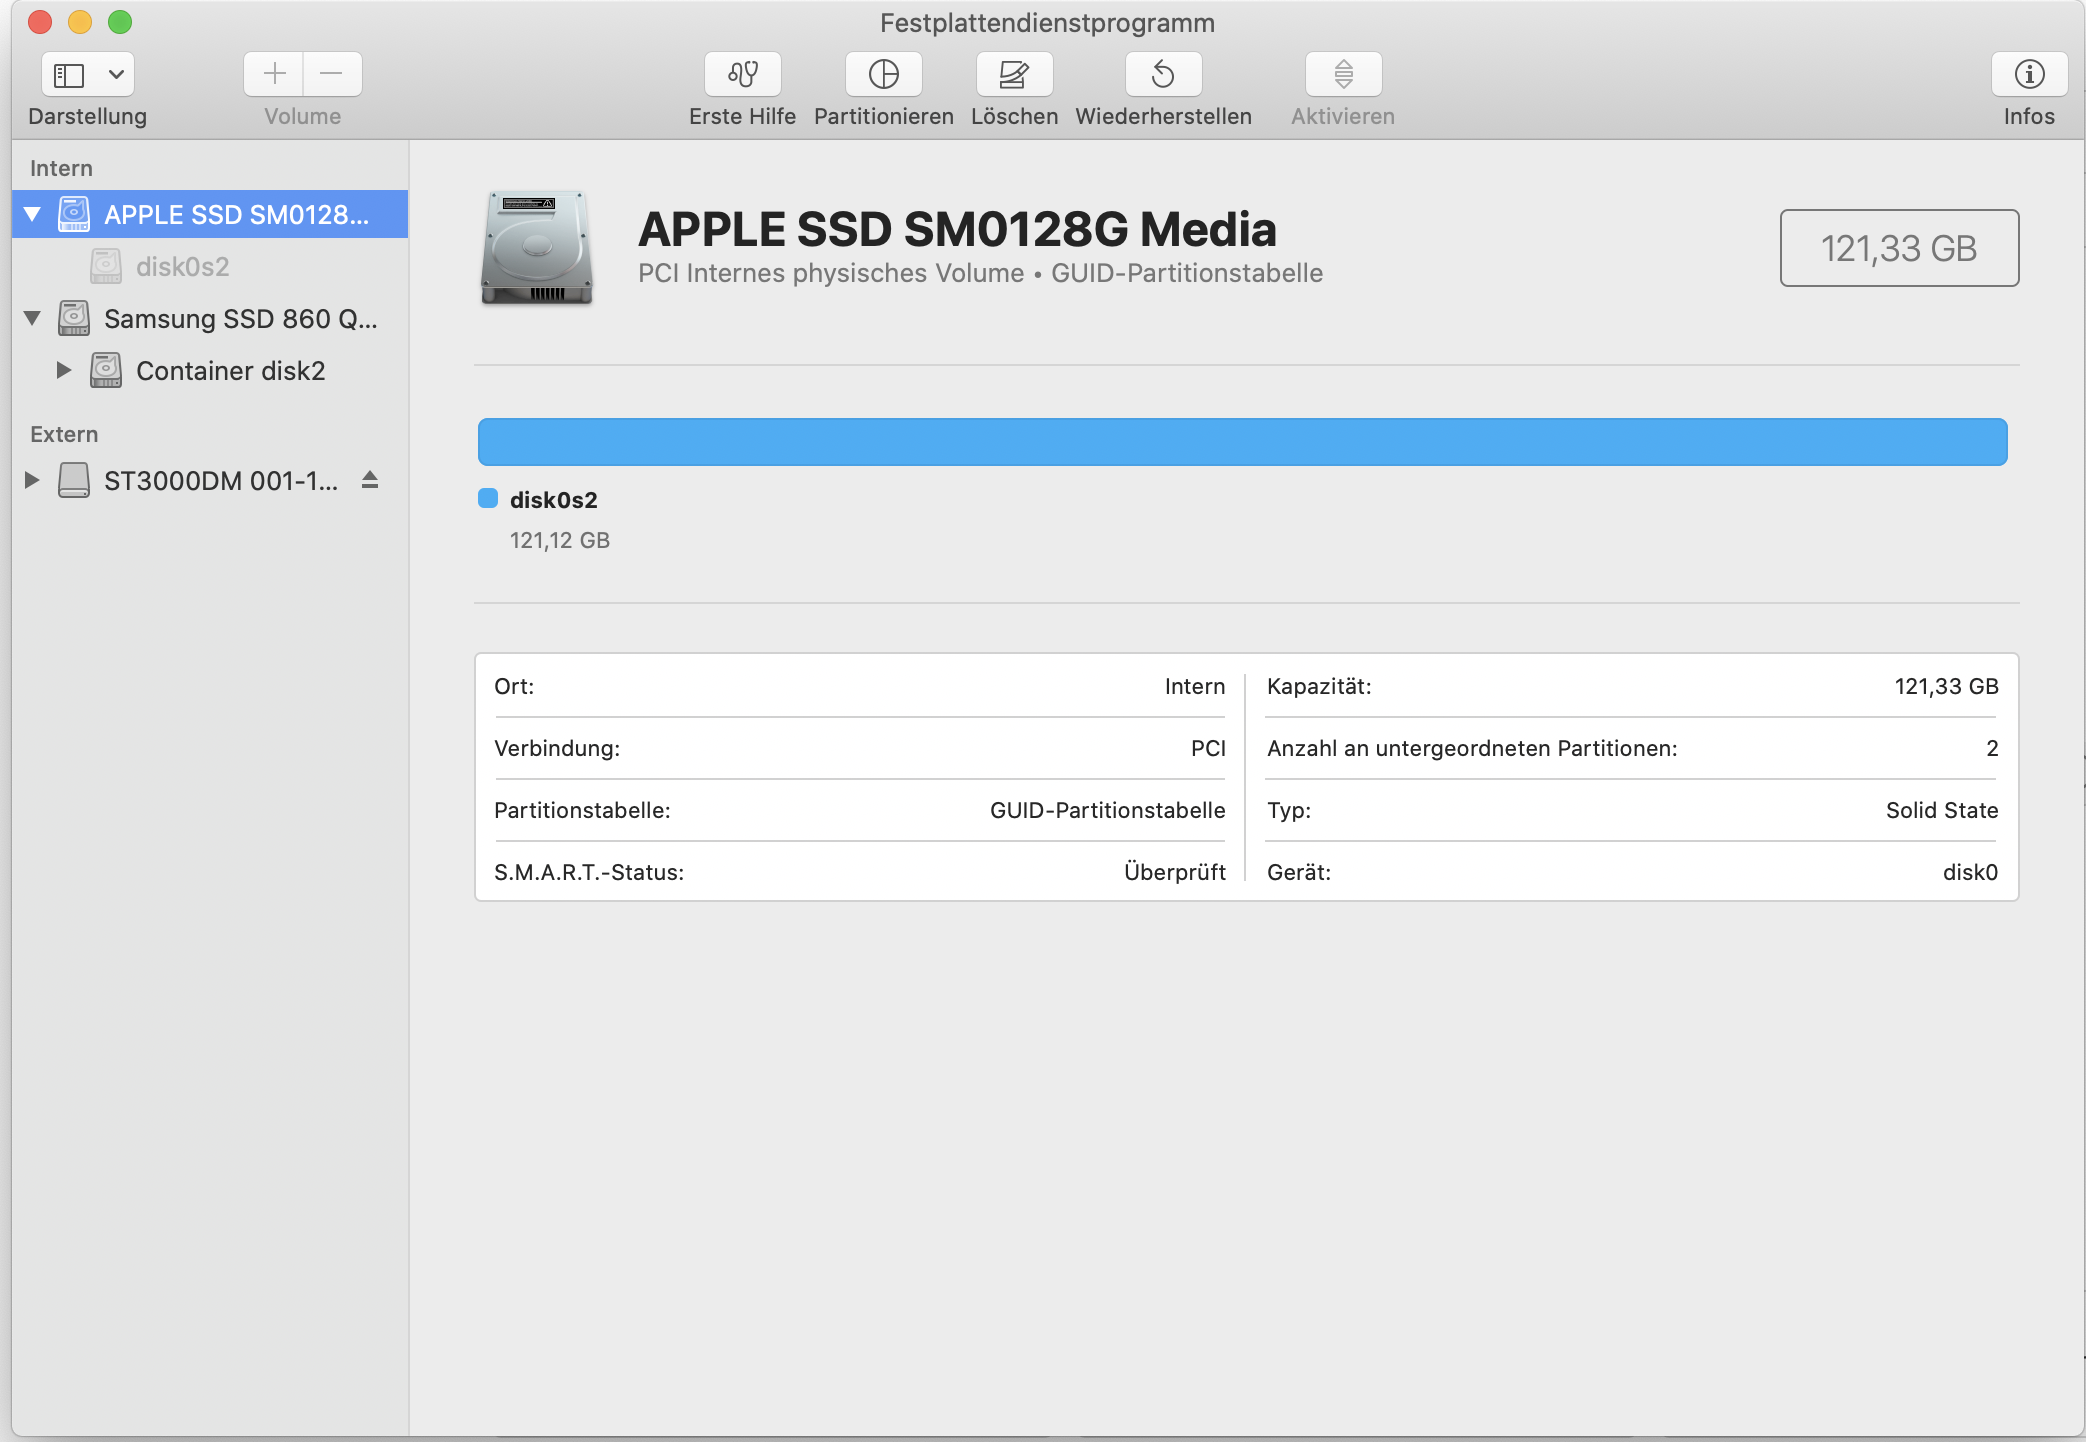Toggle the sidebar via the Darstellung icon
The image size is (2086, 1442).
(x=69, y=74)
